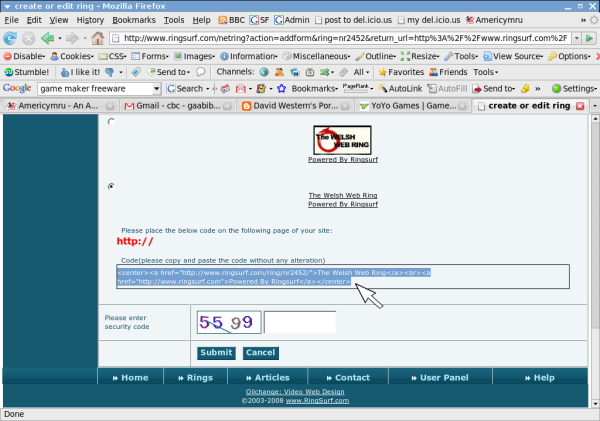Click the AutoFill button
Screen dimensions: 600x421
(x=447, y=89)
